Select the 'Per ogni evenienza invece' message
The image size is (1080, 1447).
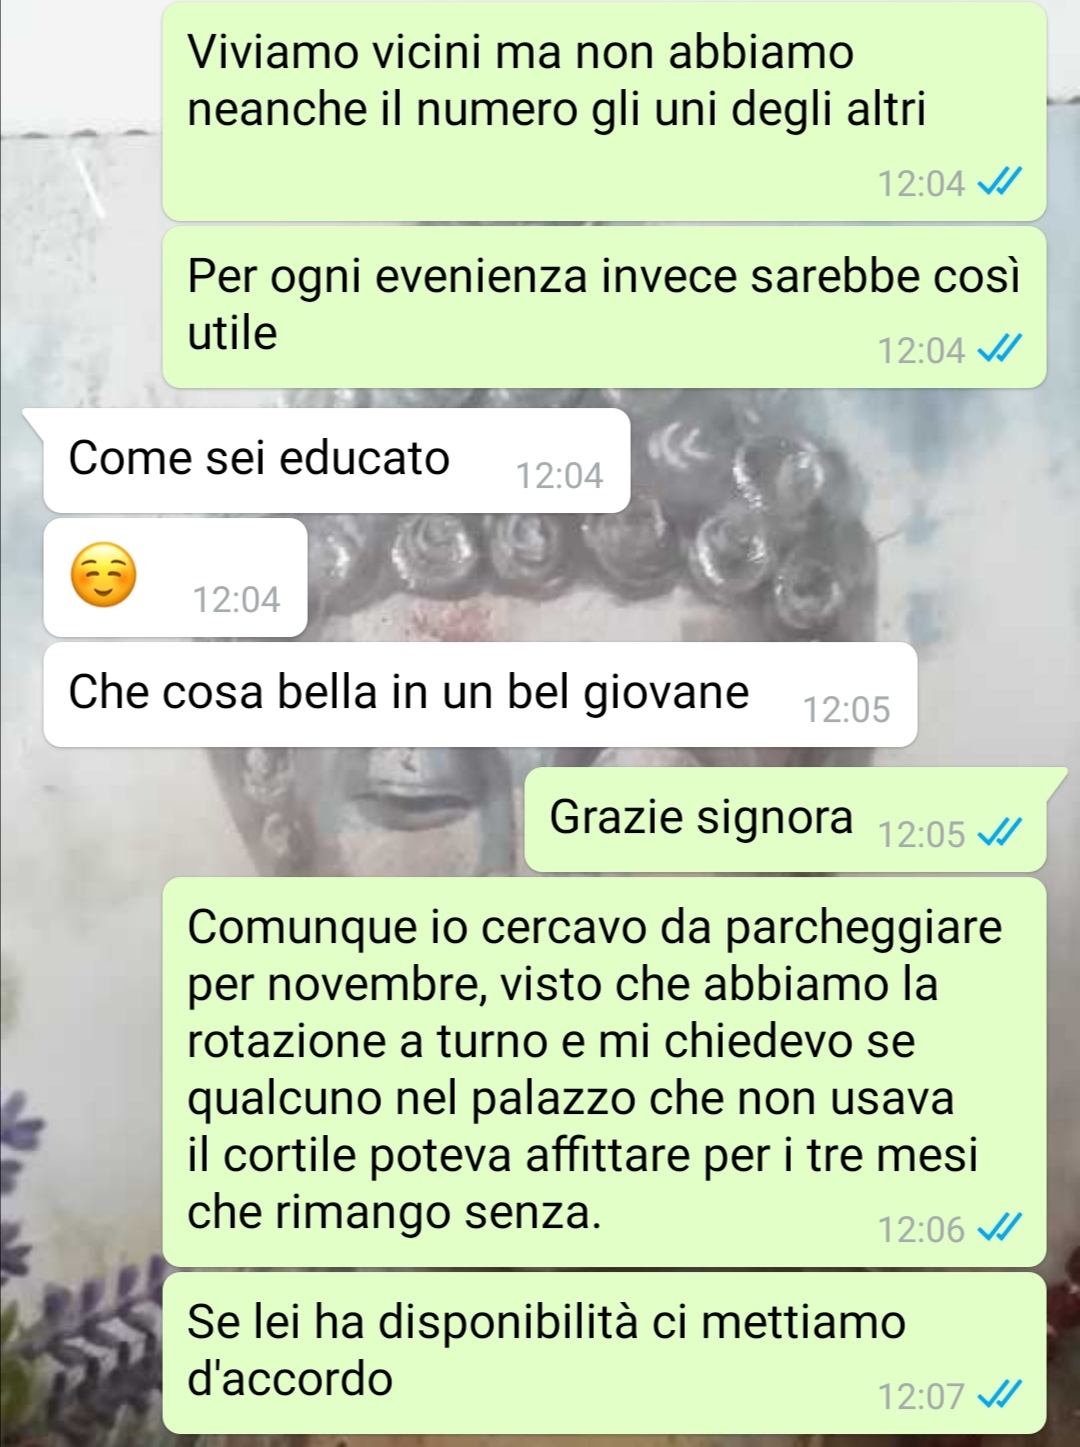(604, 307)
